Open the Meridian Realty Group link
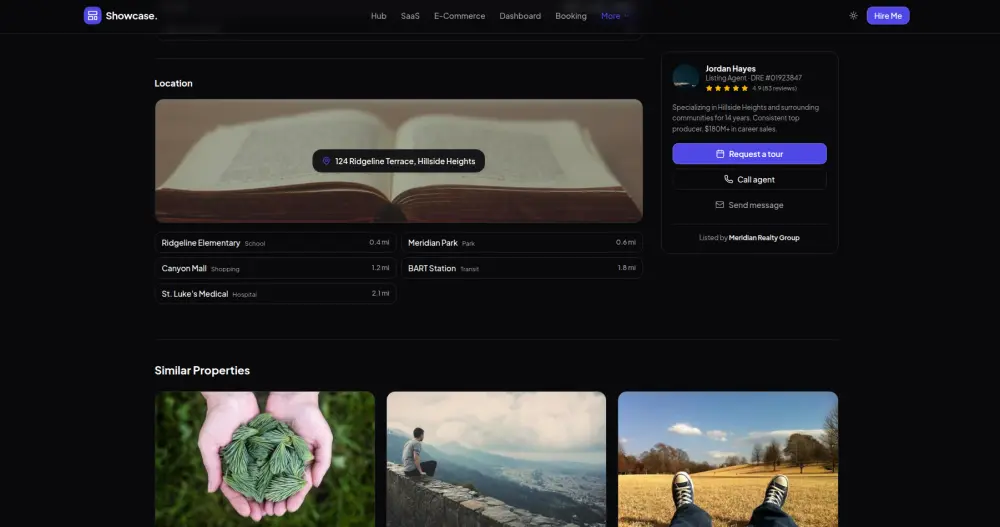 763,237
